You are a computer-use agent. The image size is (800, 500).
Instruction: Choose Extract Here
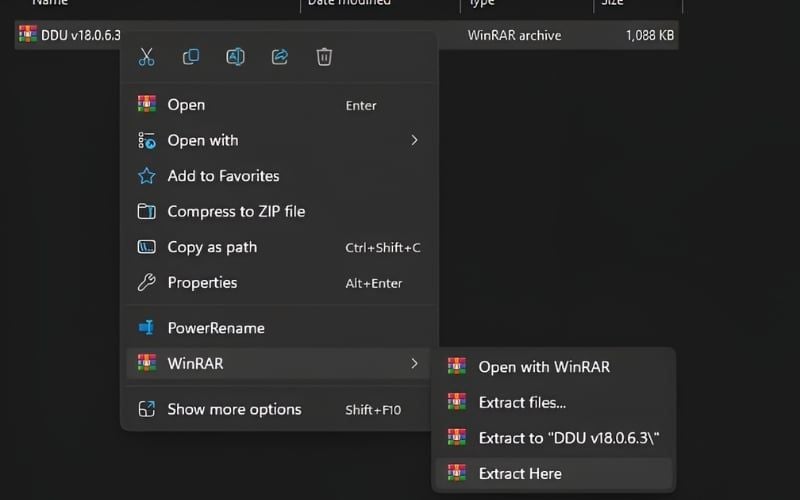coord(520,474)
